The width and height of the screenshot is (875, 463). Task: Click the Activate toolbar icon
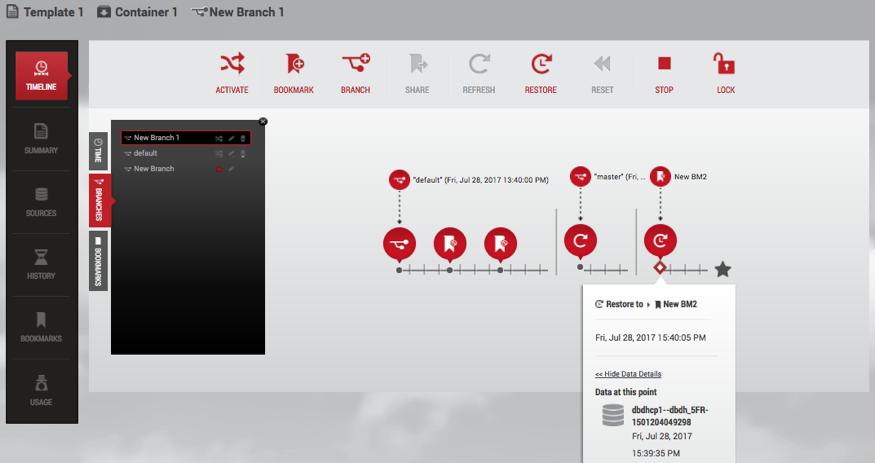click(232, 65)
